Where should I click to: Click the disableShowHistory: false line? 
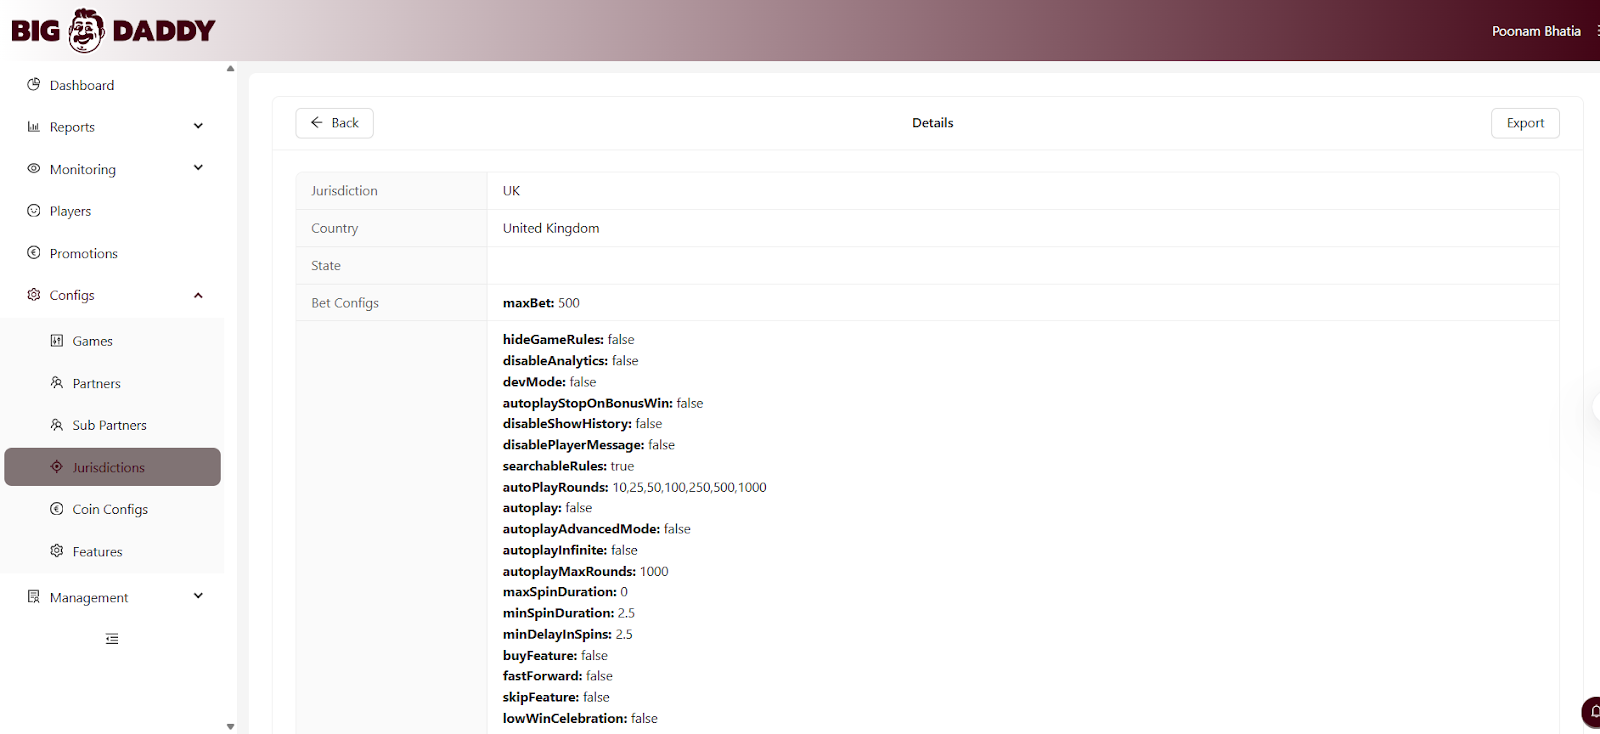(582, 424)
